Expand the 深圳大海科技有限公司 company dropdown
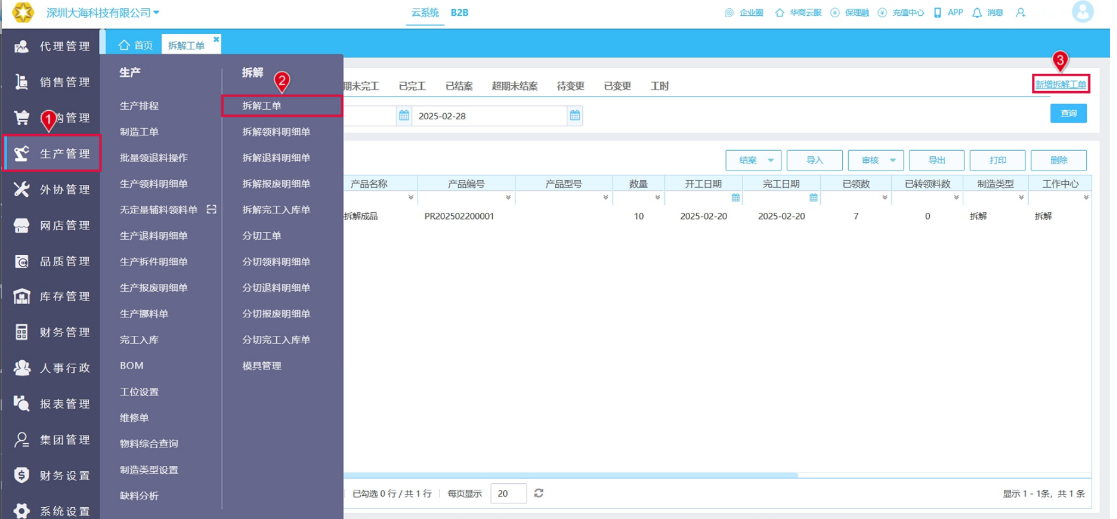This screenshot has height=519, width=1117. 156,13
